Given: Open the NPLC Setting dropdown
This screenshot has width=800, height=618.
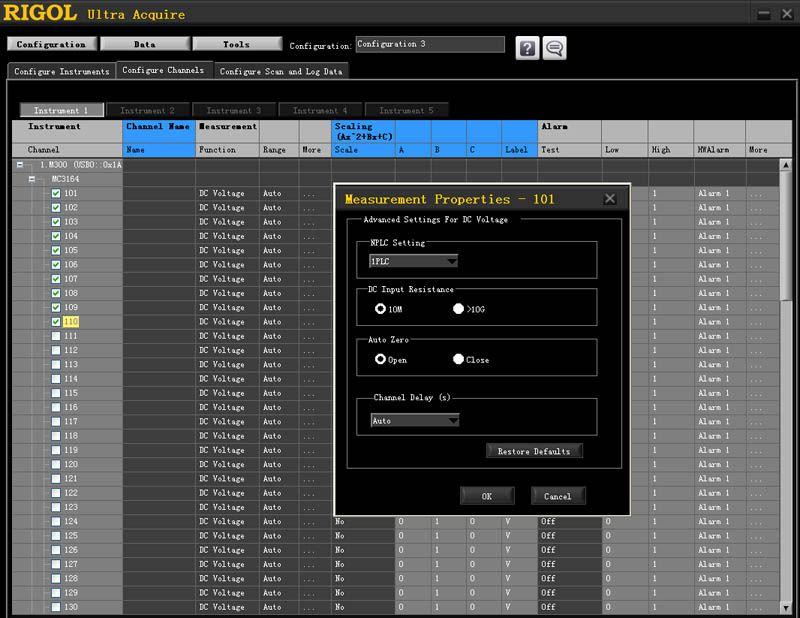Looking at the screenshot, I should (413, 261).
